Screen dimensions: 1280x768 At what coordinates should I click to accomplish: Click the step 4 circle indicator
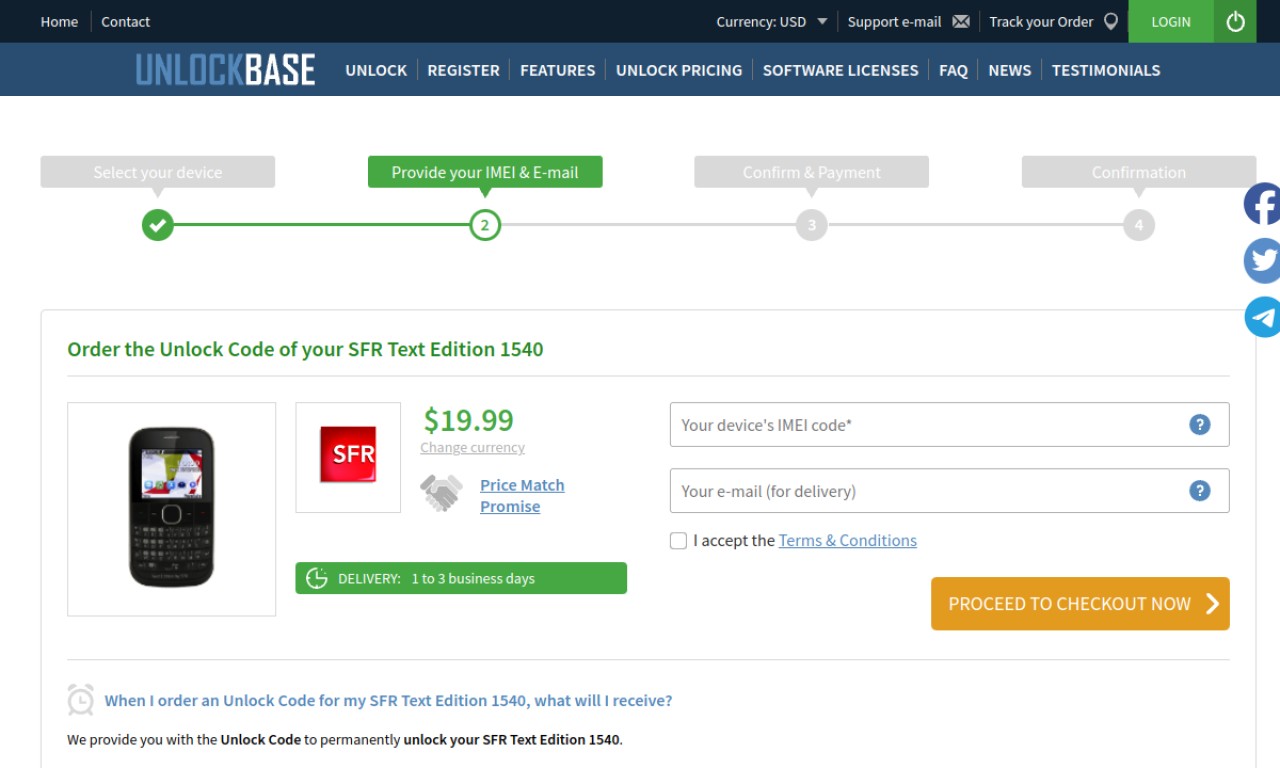1138,225
